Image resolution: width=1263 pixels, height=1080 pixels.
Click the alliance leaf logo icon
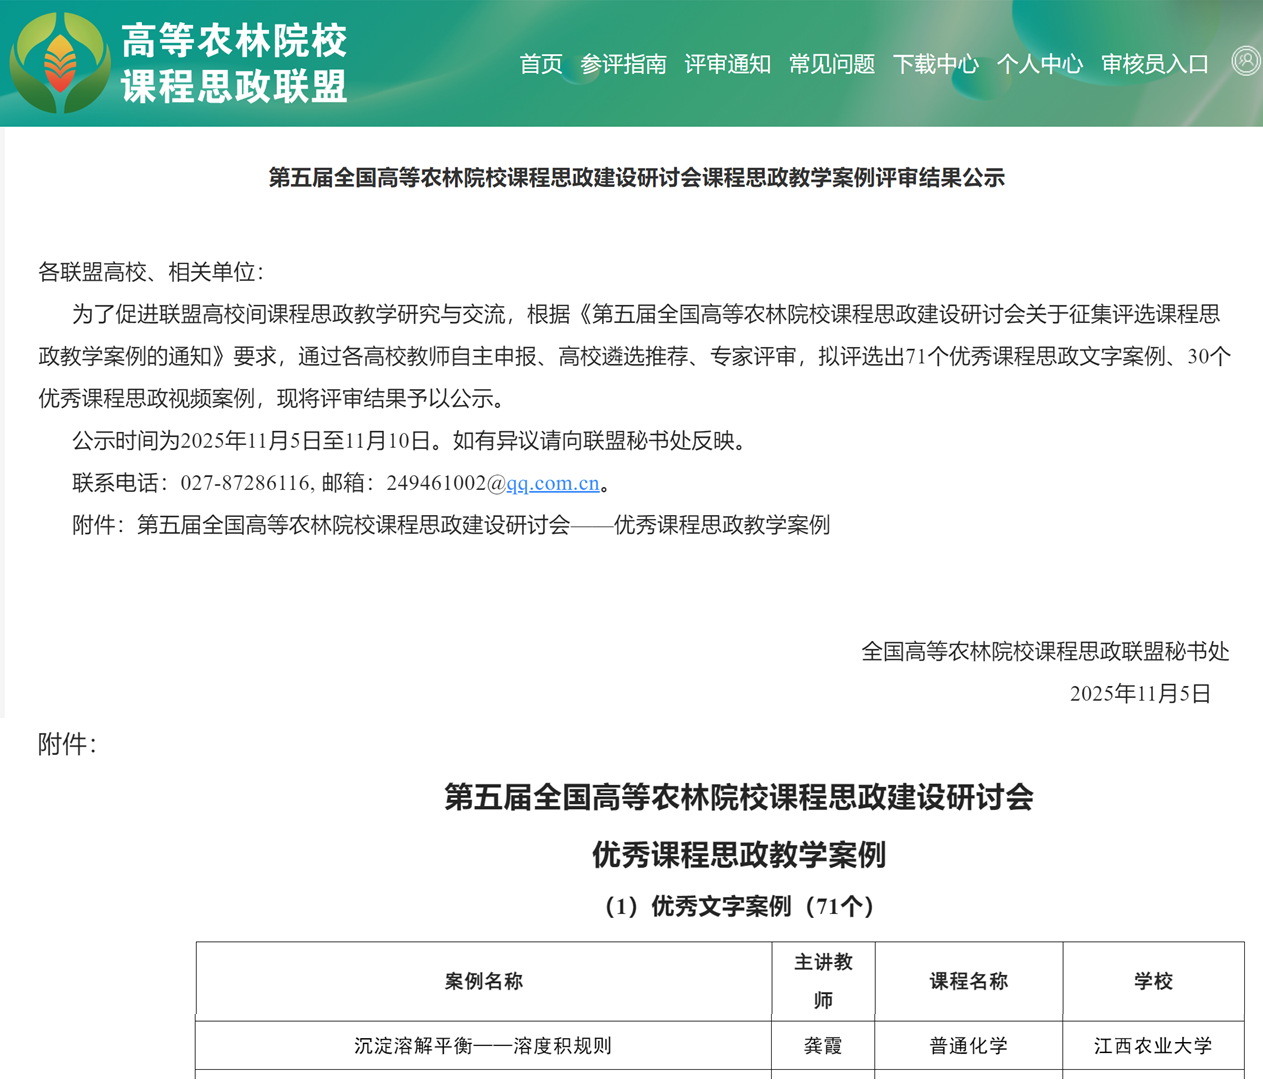(58, 62)
